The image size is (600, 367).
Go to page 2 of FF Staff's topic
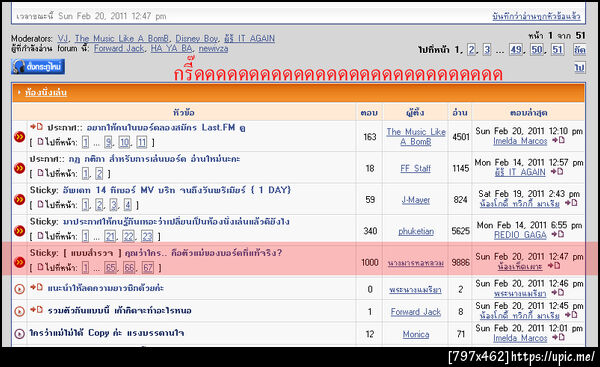tap(99, 174)
